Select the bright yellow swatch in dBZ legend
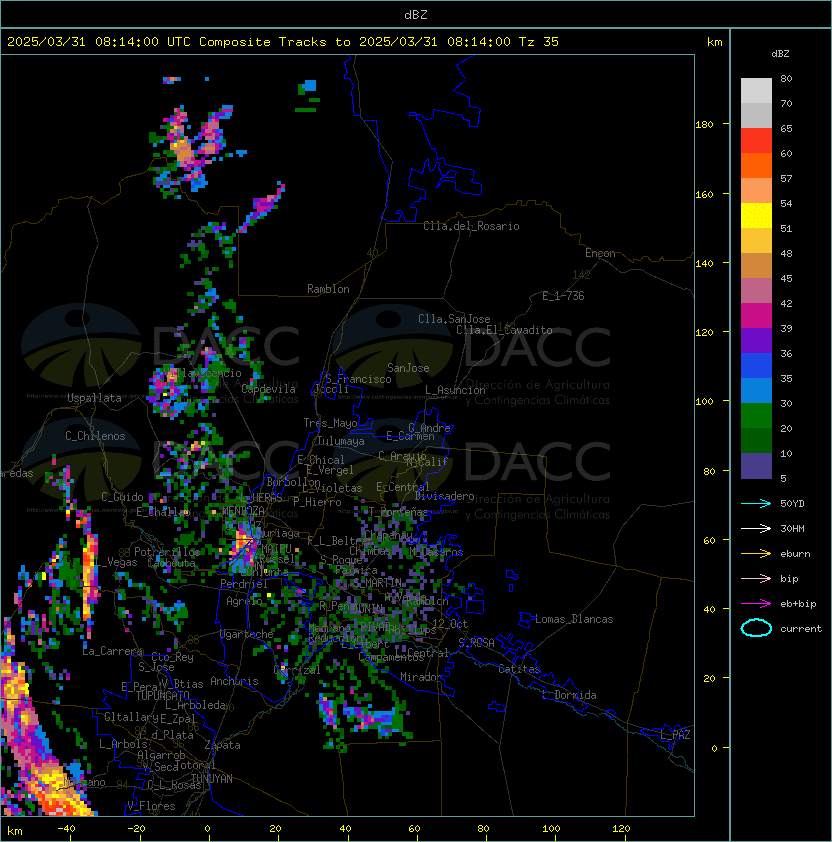The image size is (832, 842). pyautogui.click(x=756, y=215)
